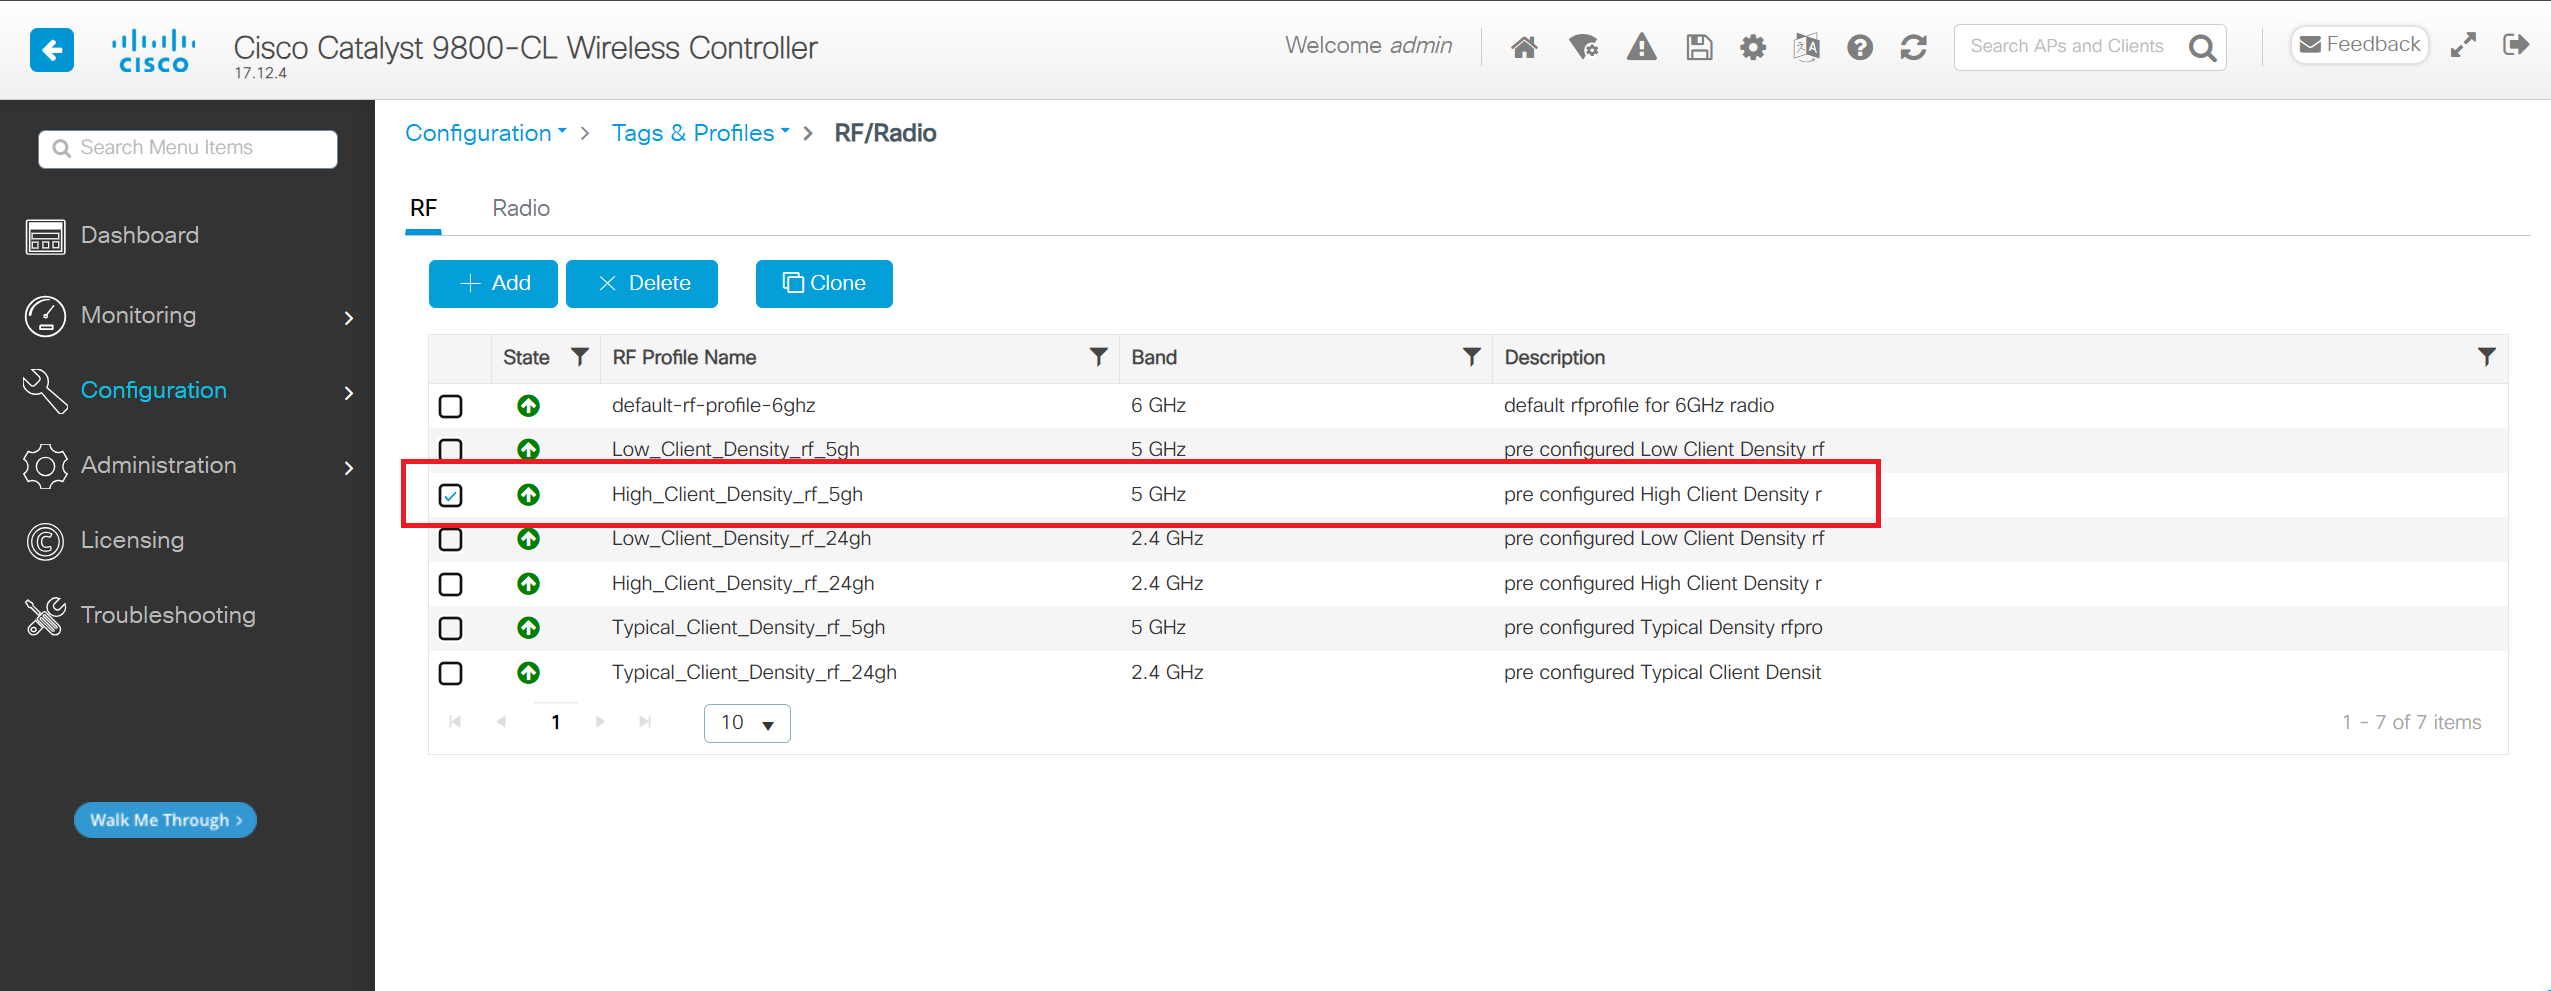Click the logout icon
This screenshot has width=2551, height=991.
point(2516,45)
